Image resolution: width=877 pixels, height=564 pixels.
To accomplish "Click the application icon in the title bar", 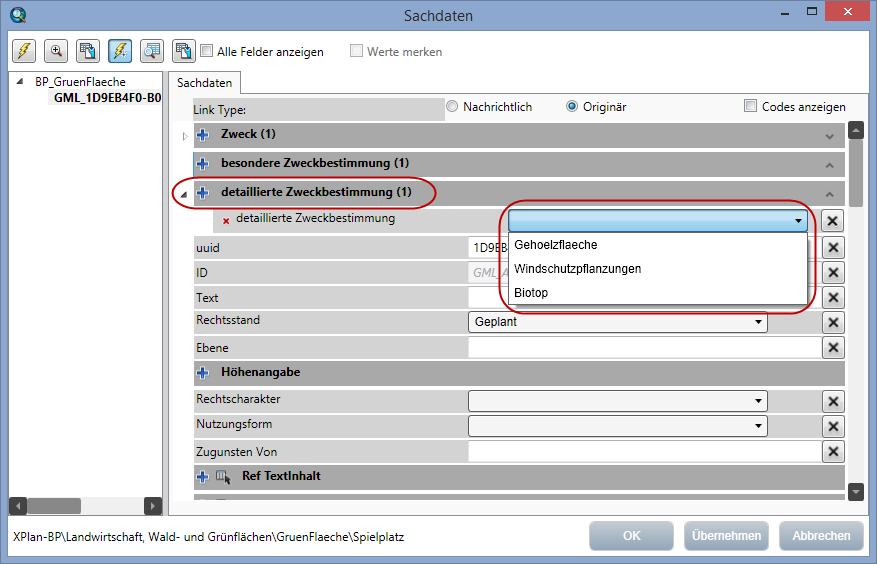I will click(x=18, y=15).
